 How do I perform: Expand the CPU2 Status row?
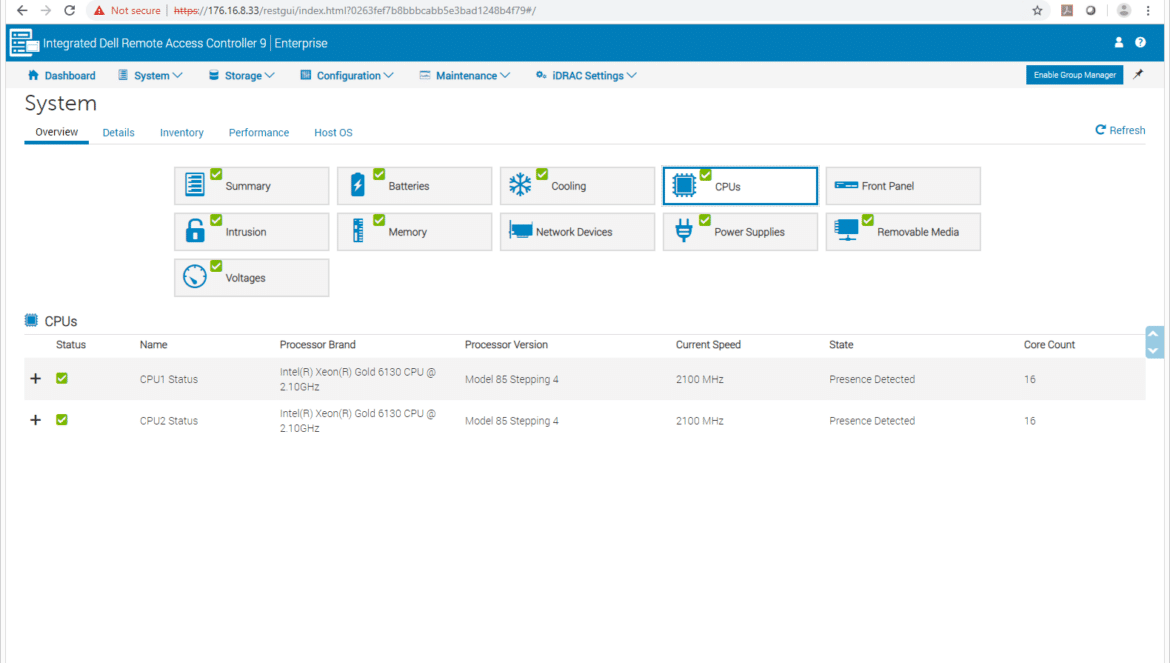(x=35, y=420)
